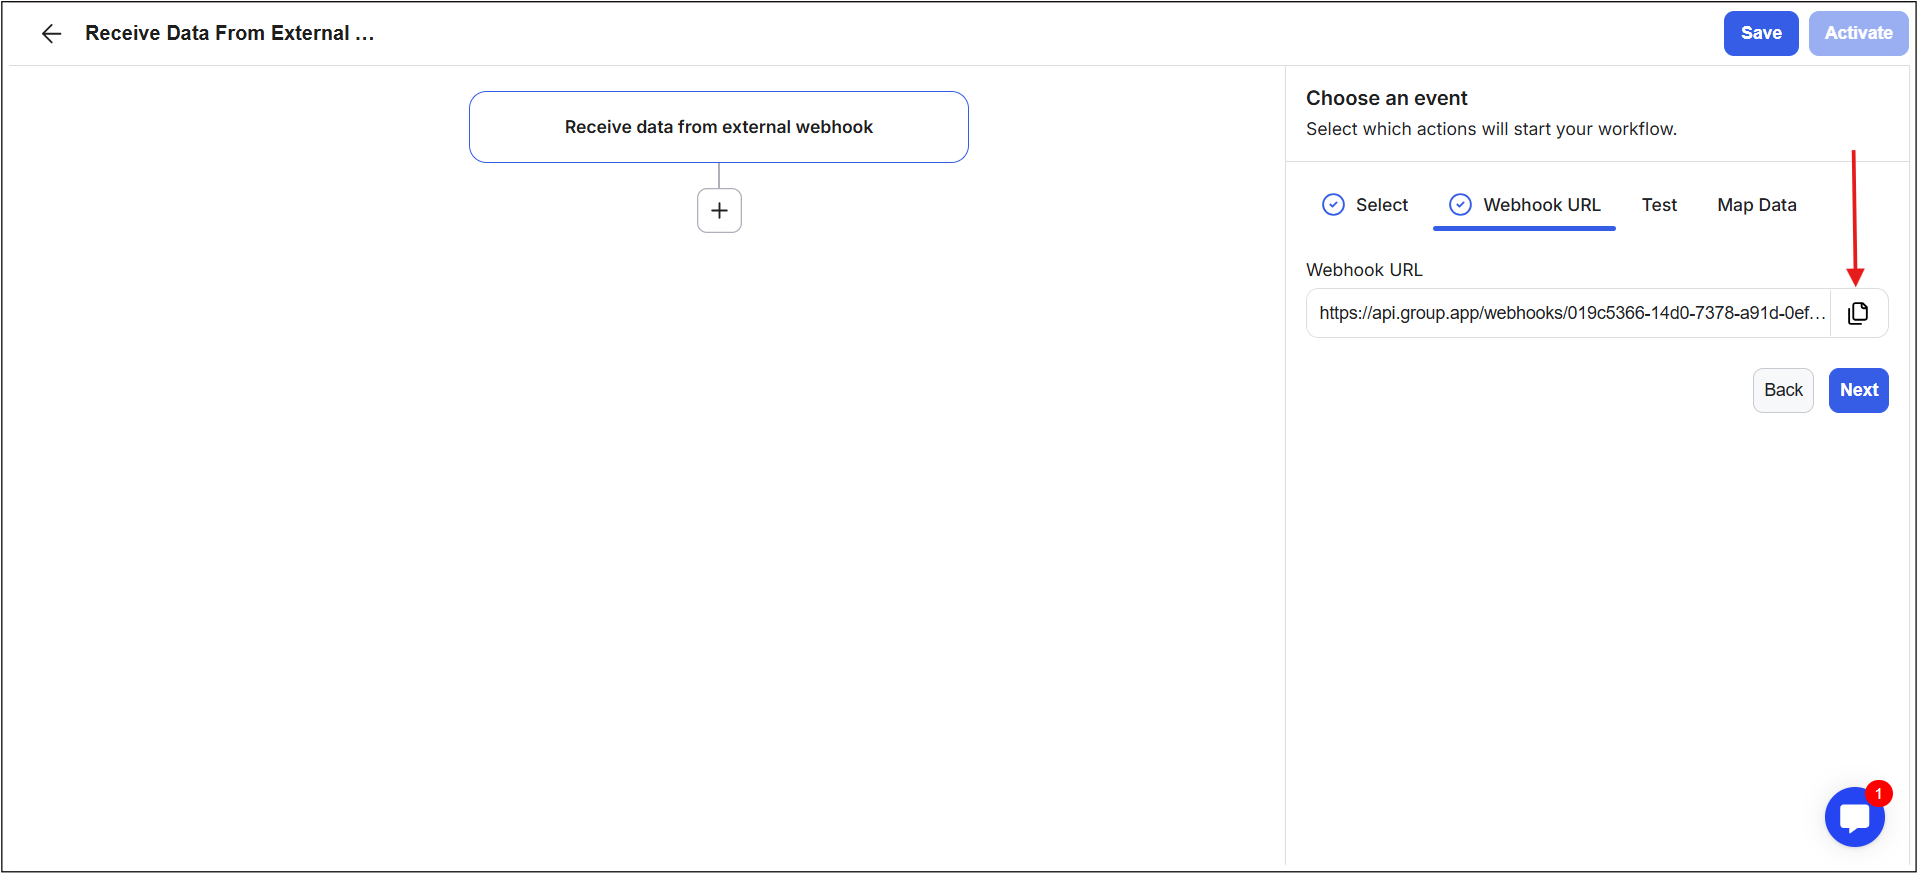Click the chat notification badge
The height and width of the screenshot is (873, 1917).
pos(1879,794)
